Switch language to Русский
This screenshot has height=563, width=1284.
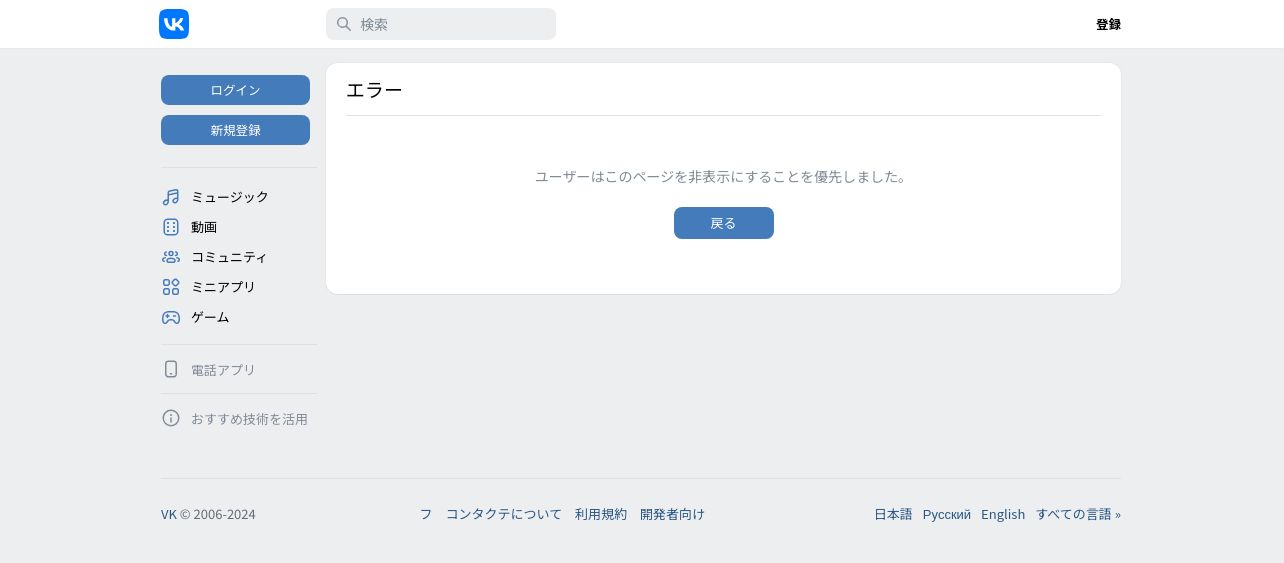[x=947, y=514]
